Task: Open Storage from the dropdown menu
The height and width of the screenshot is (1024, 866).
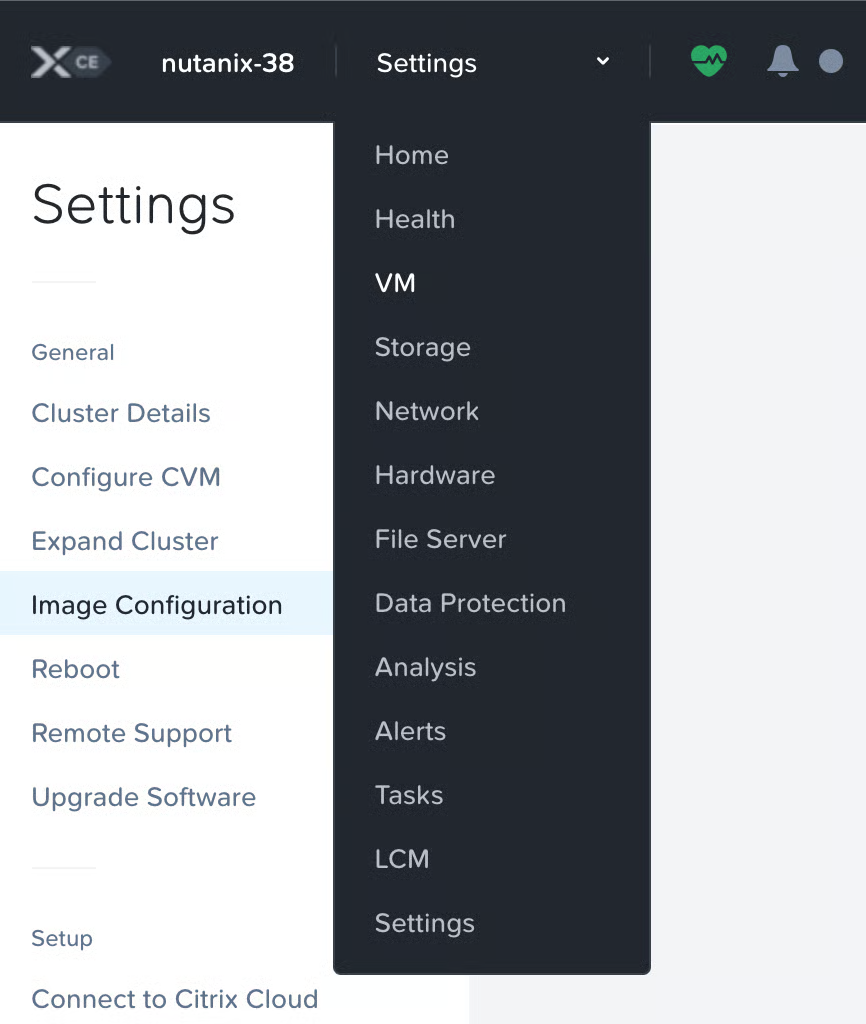Action: click(422, 347)
